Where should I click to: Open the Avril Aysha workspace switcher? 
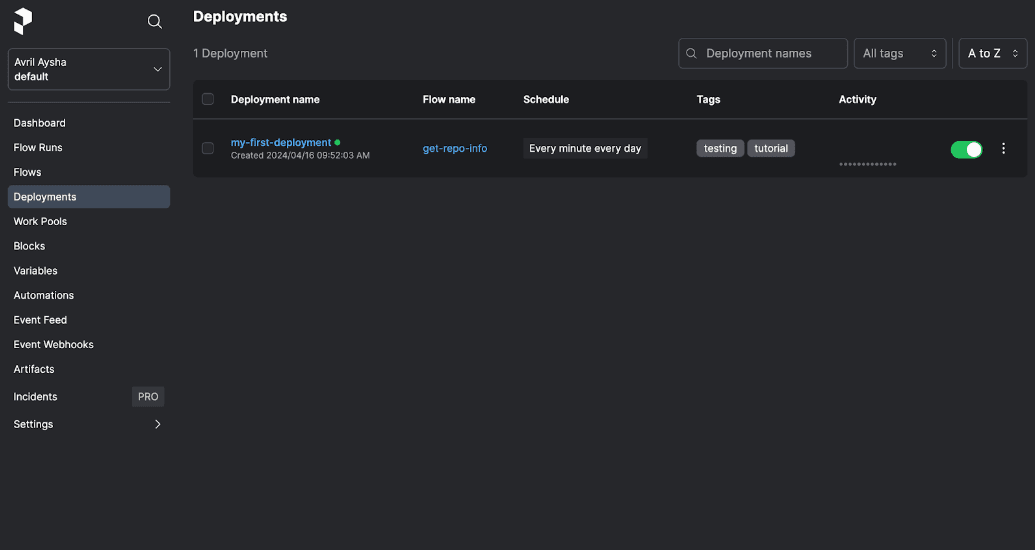tap(89, 69)
